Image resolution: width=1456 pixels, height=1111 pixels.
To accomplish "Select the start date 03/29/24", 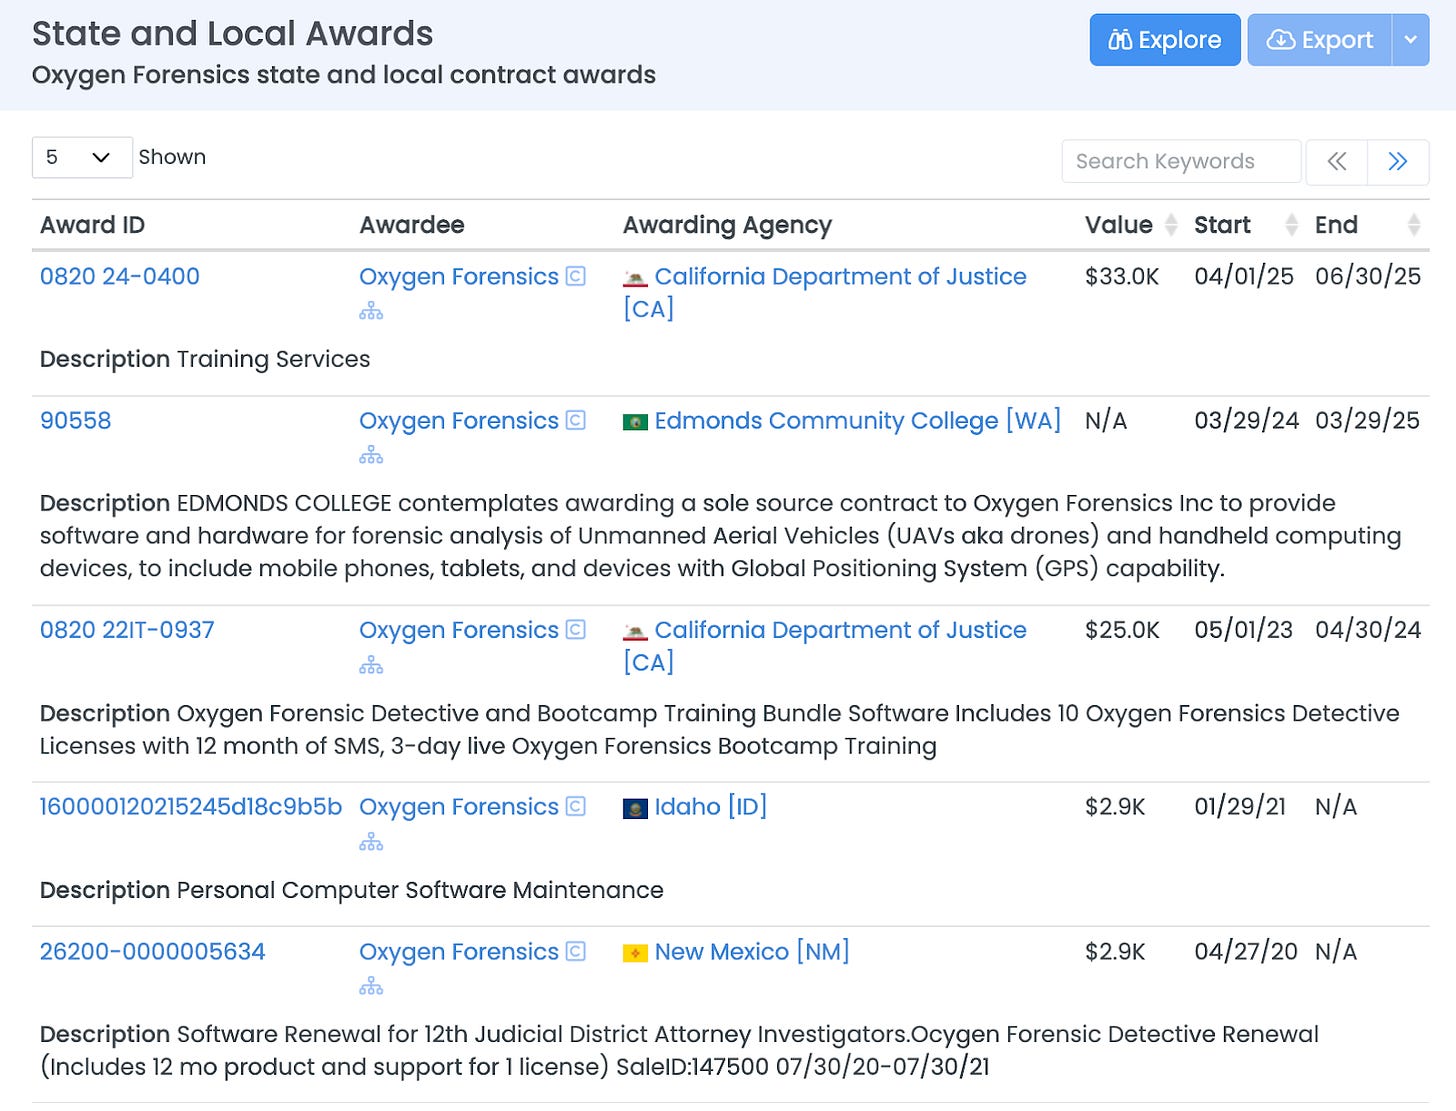I will (x=1246, y=420).
